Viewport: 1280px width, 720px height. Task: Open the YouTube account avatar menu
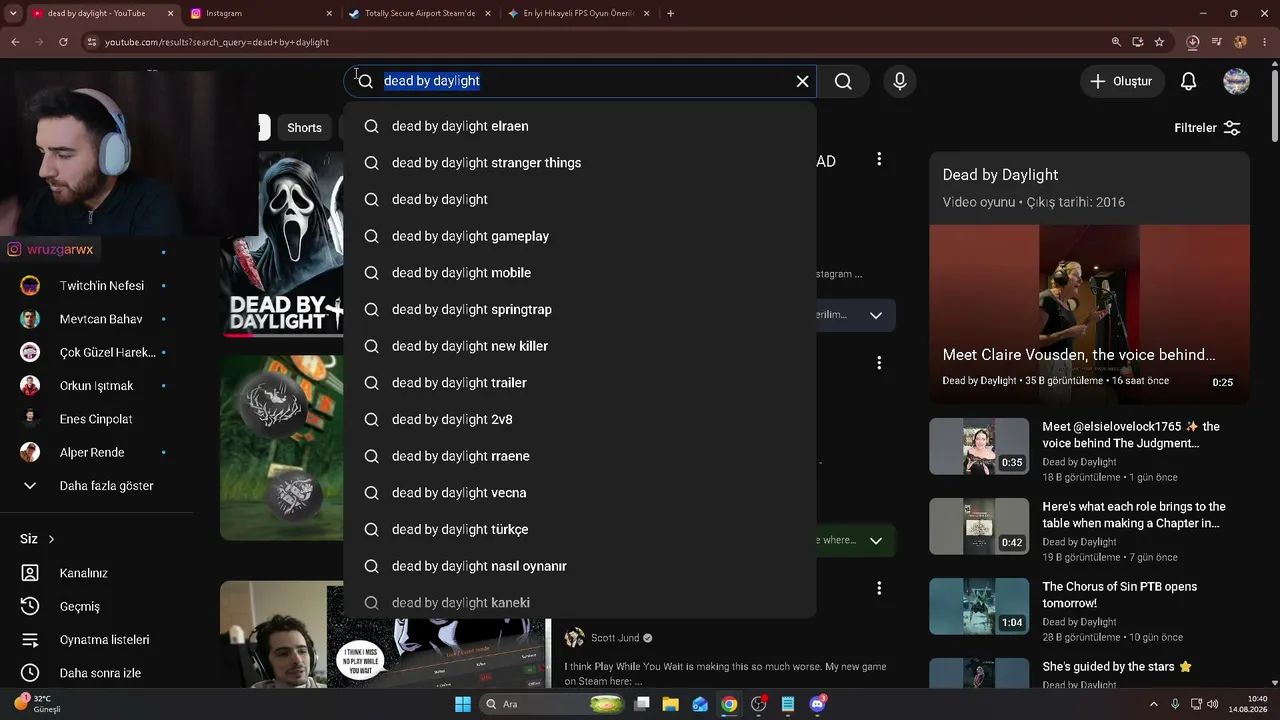(1237, 81)
